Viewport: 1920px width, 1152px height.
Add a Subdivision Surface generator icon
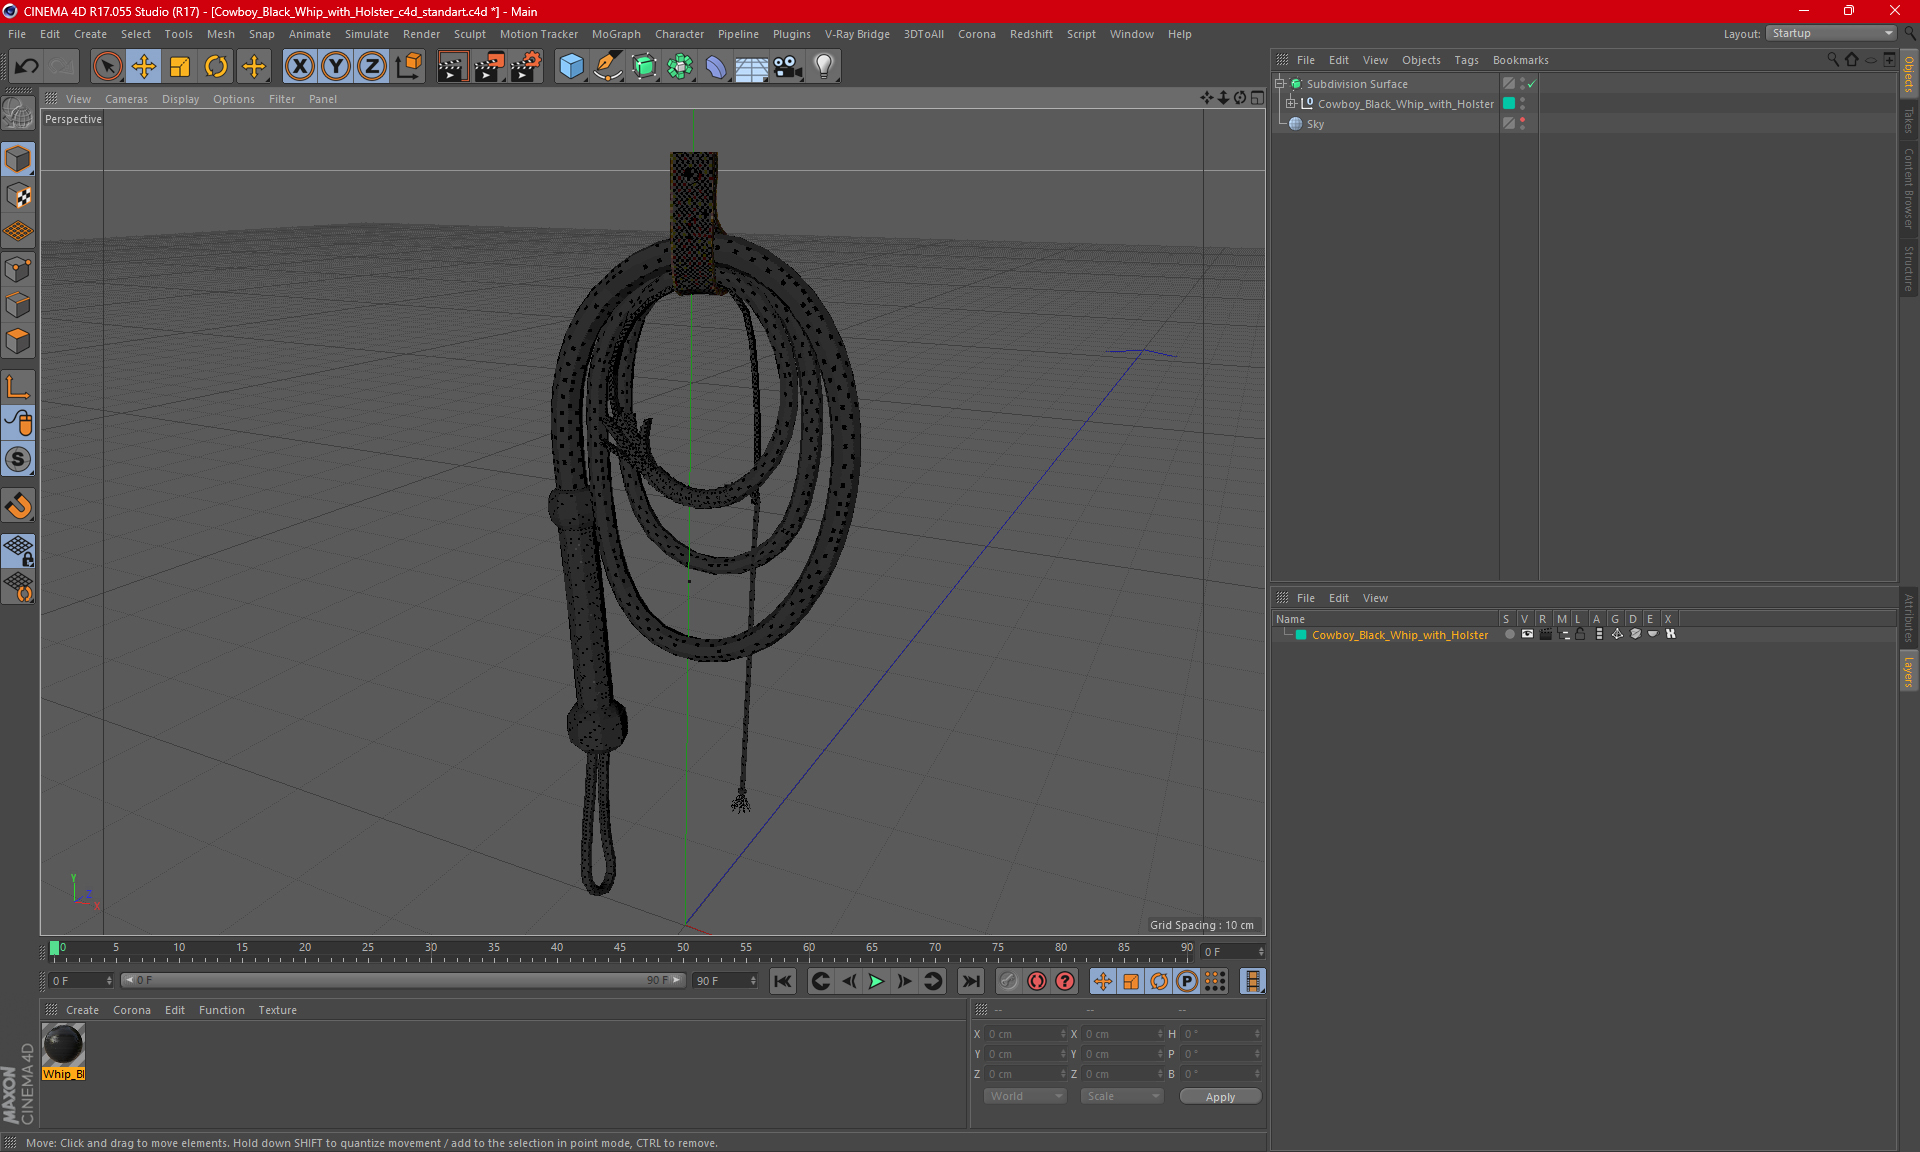(x=644, y=67)
